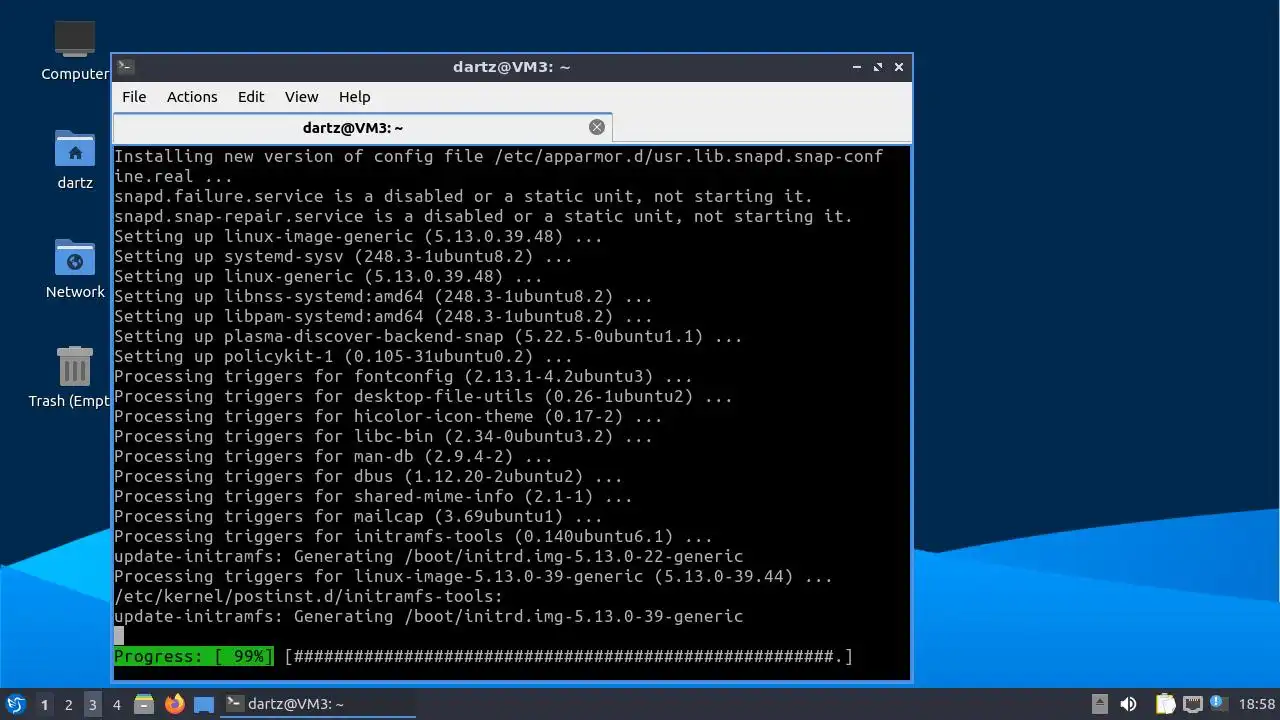Screen dimensions: 1280x720
Task: Click 'initrd.img-5.13.0-22-generic' line
Action: [x=428, y=556]
